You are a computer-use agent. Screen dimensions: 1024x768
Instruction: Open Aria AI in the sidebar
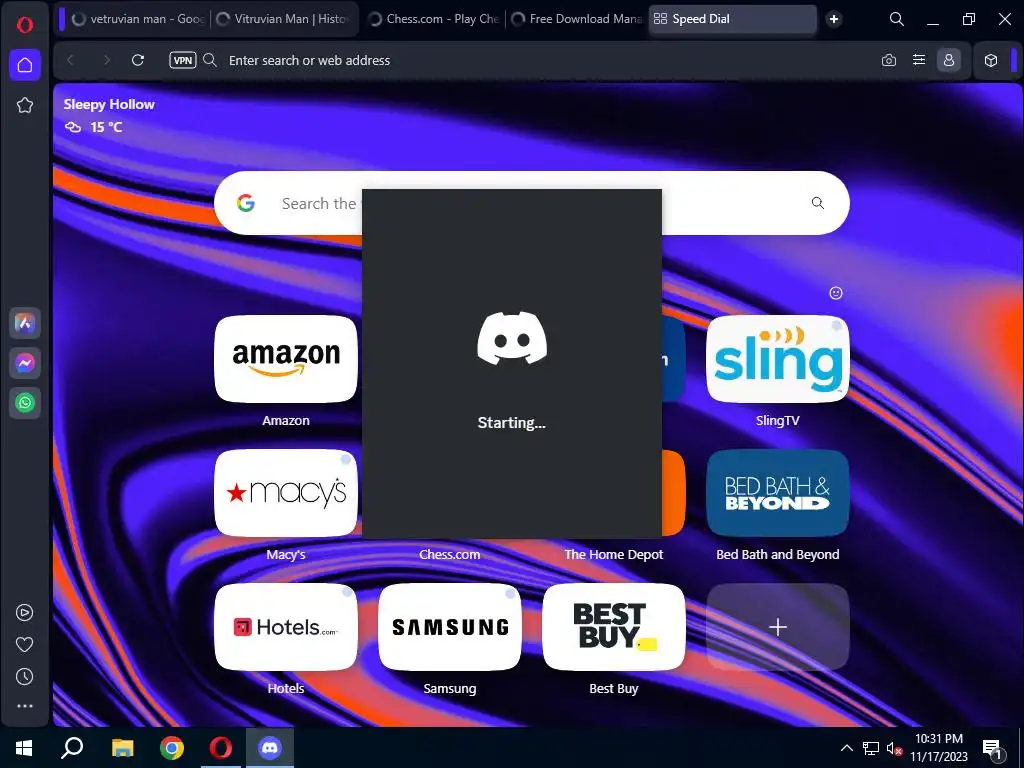(25, 323)
